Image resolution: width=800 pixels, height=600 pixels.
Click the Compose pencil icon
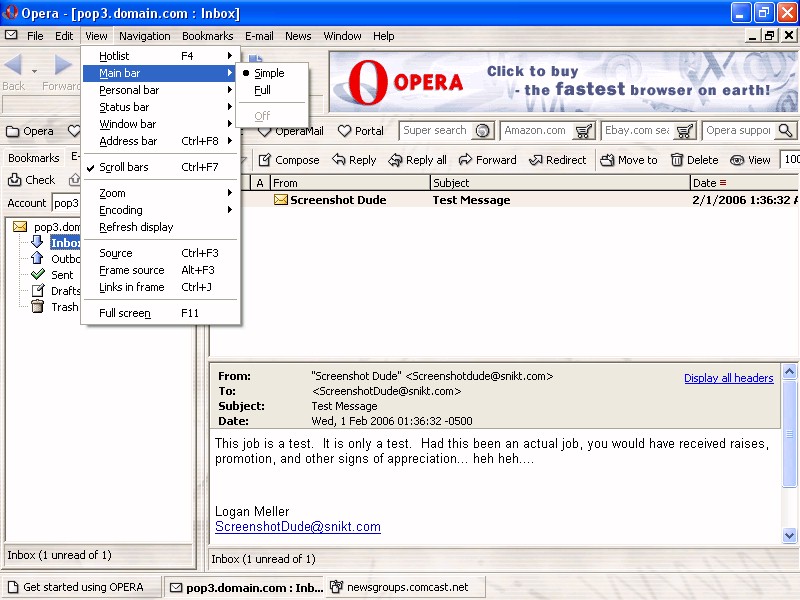[264, 160]
